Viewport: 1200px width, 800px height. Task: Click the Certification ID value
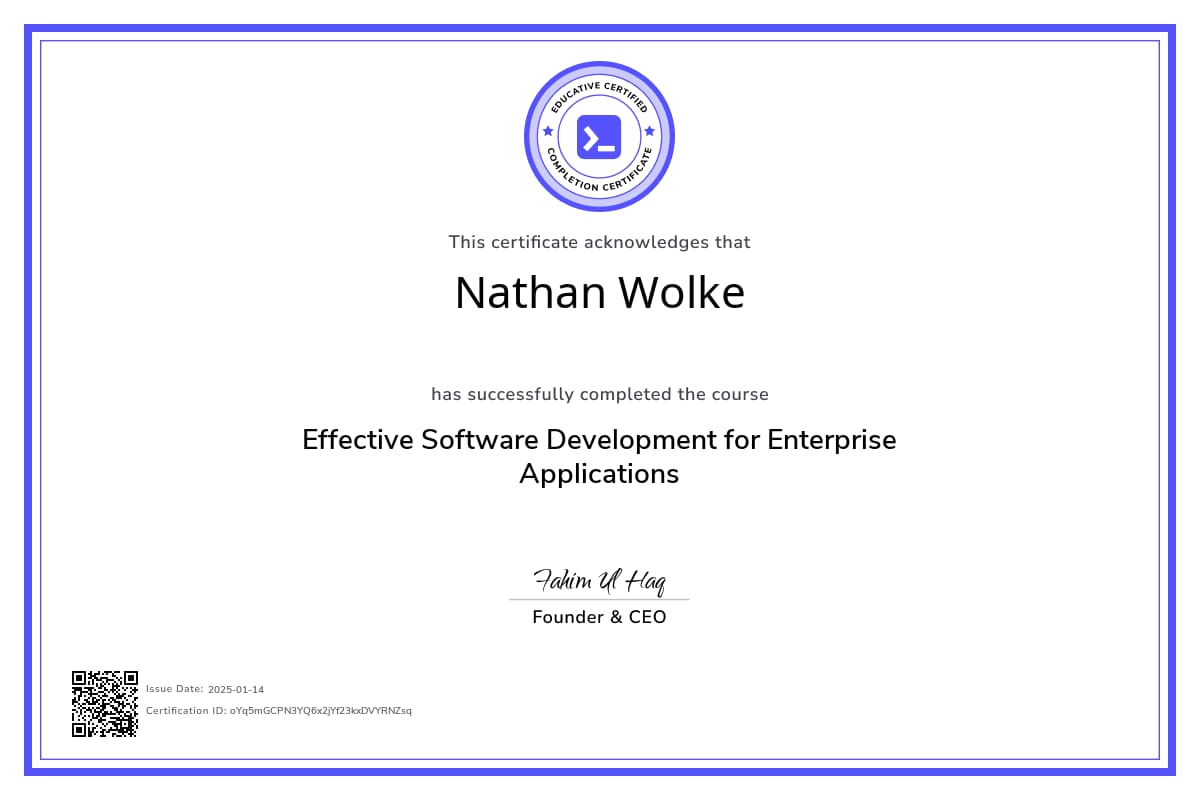point(321,711)
